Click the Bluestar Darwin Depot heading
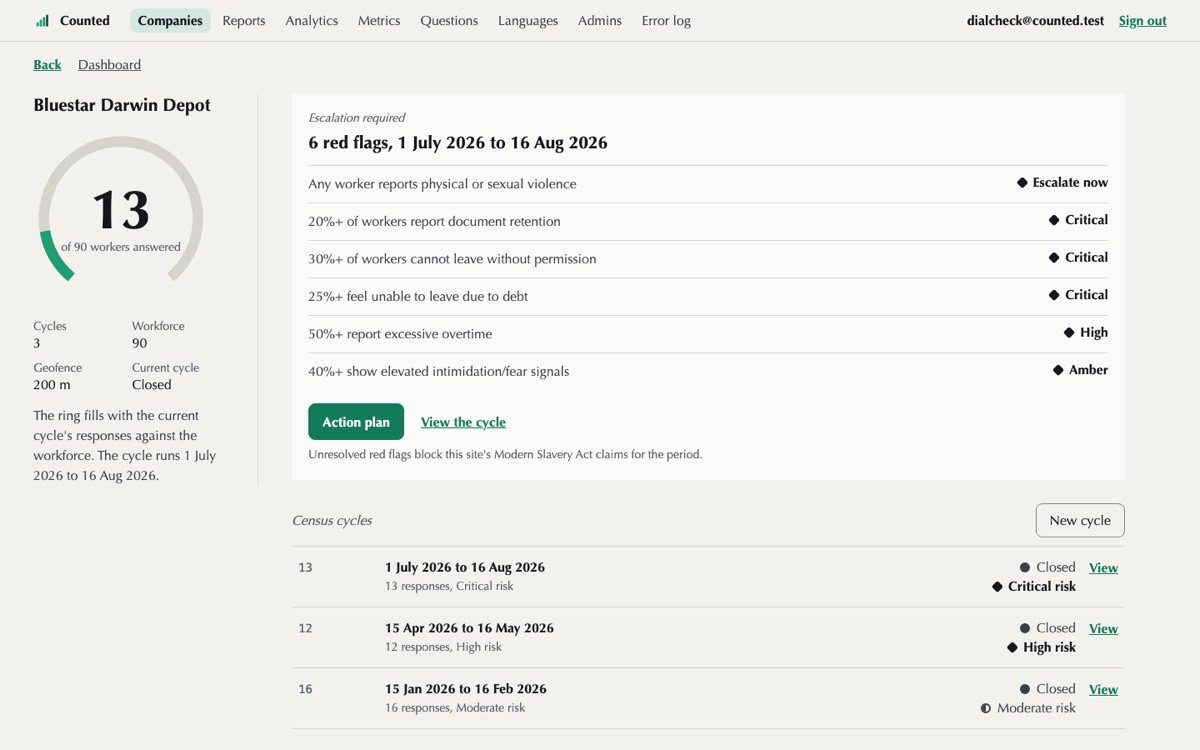This screenshot has height=750, width=1200. tap(122, 105)
